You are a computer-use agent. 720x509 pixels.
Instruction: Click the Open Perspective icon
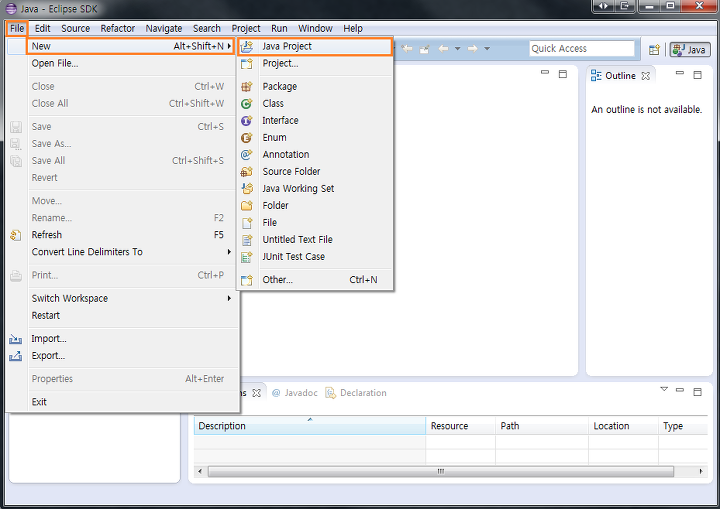654,50
